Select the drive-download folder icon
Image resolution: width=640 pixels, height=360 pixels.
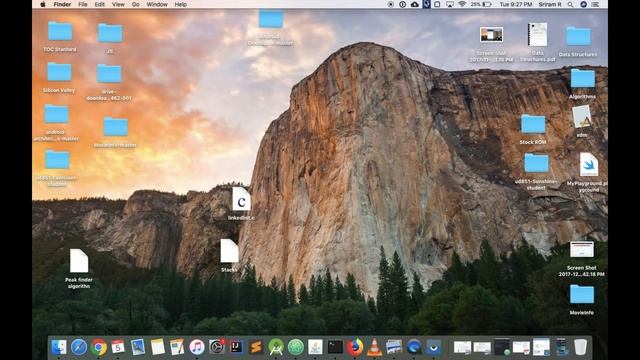point(109,74)
